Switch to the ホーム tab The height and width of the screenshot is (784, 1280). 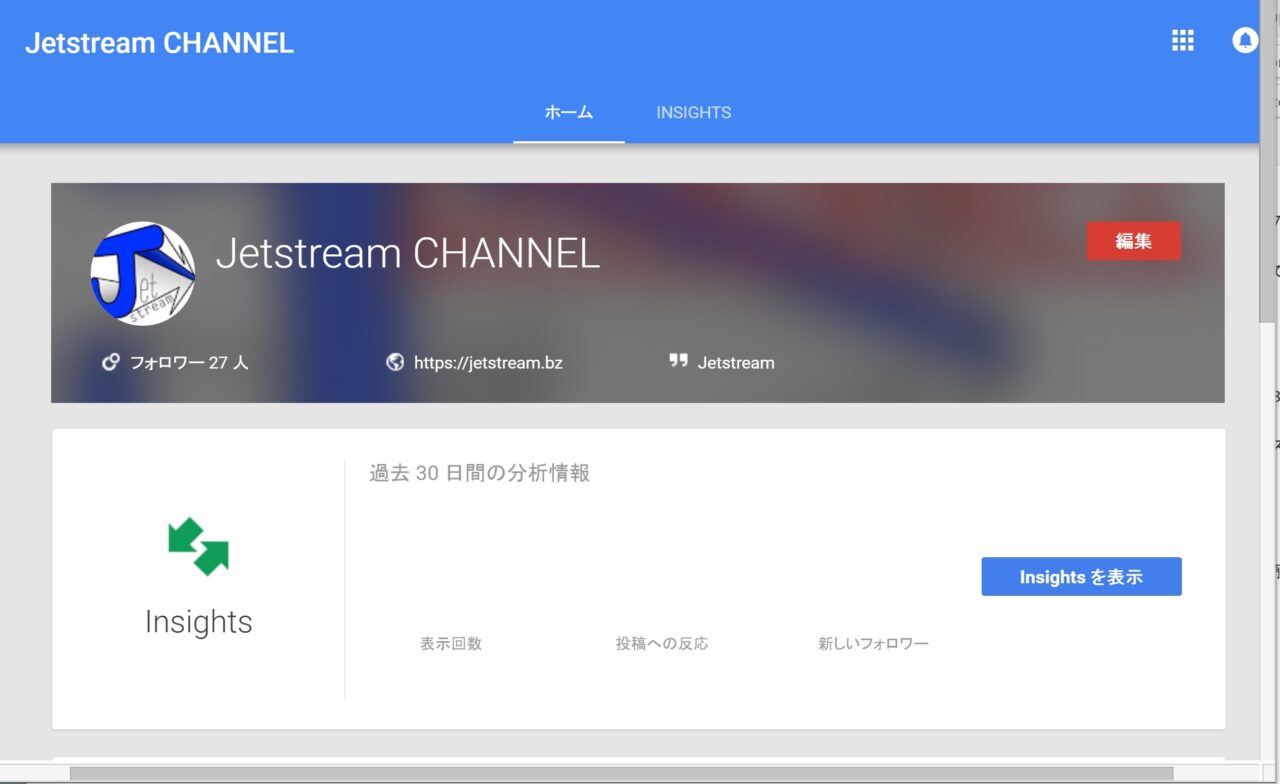point(568,113)
